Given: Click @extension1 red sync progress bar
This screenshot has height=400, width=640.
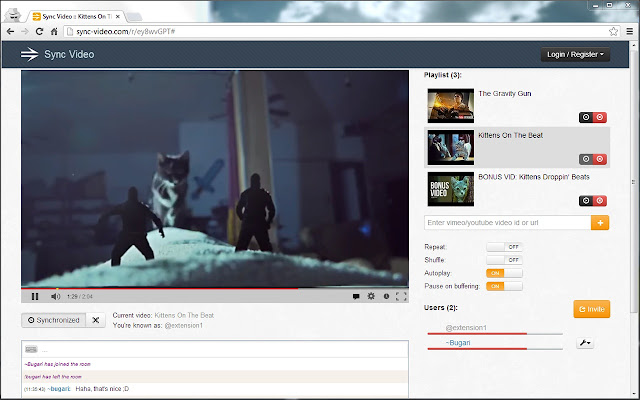Looking at the screenshot, I should click(495, 334).
